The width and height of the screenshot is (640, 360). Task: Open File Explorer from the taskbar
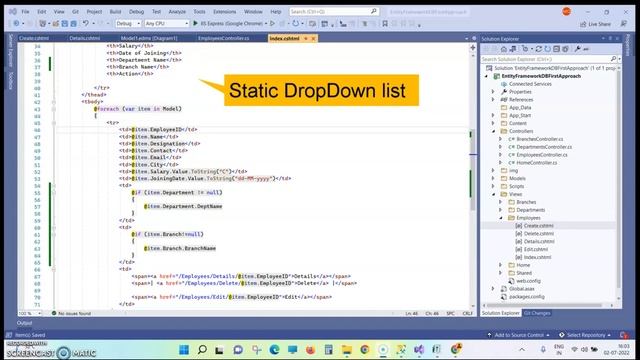347,349
